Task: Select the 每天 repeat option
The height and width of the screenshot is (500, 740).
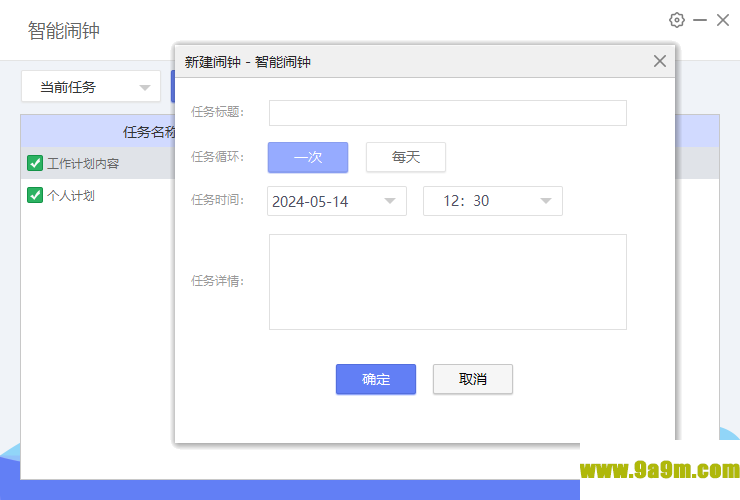Action: (x=406, y=157)
